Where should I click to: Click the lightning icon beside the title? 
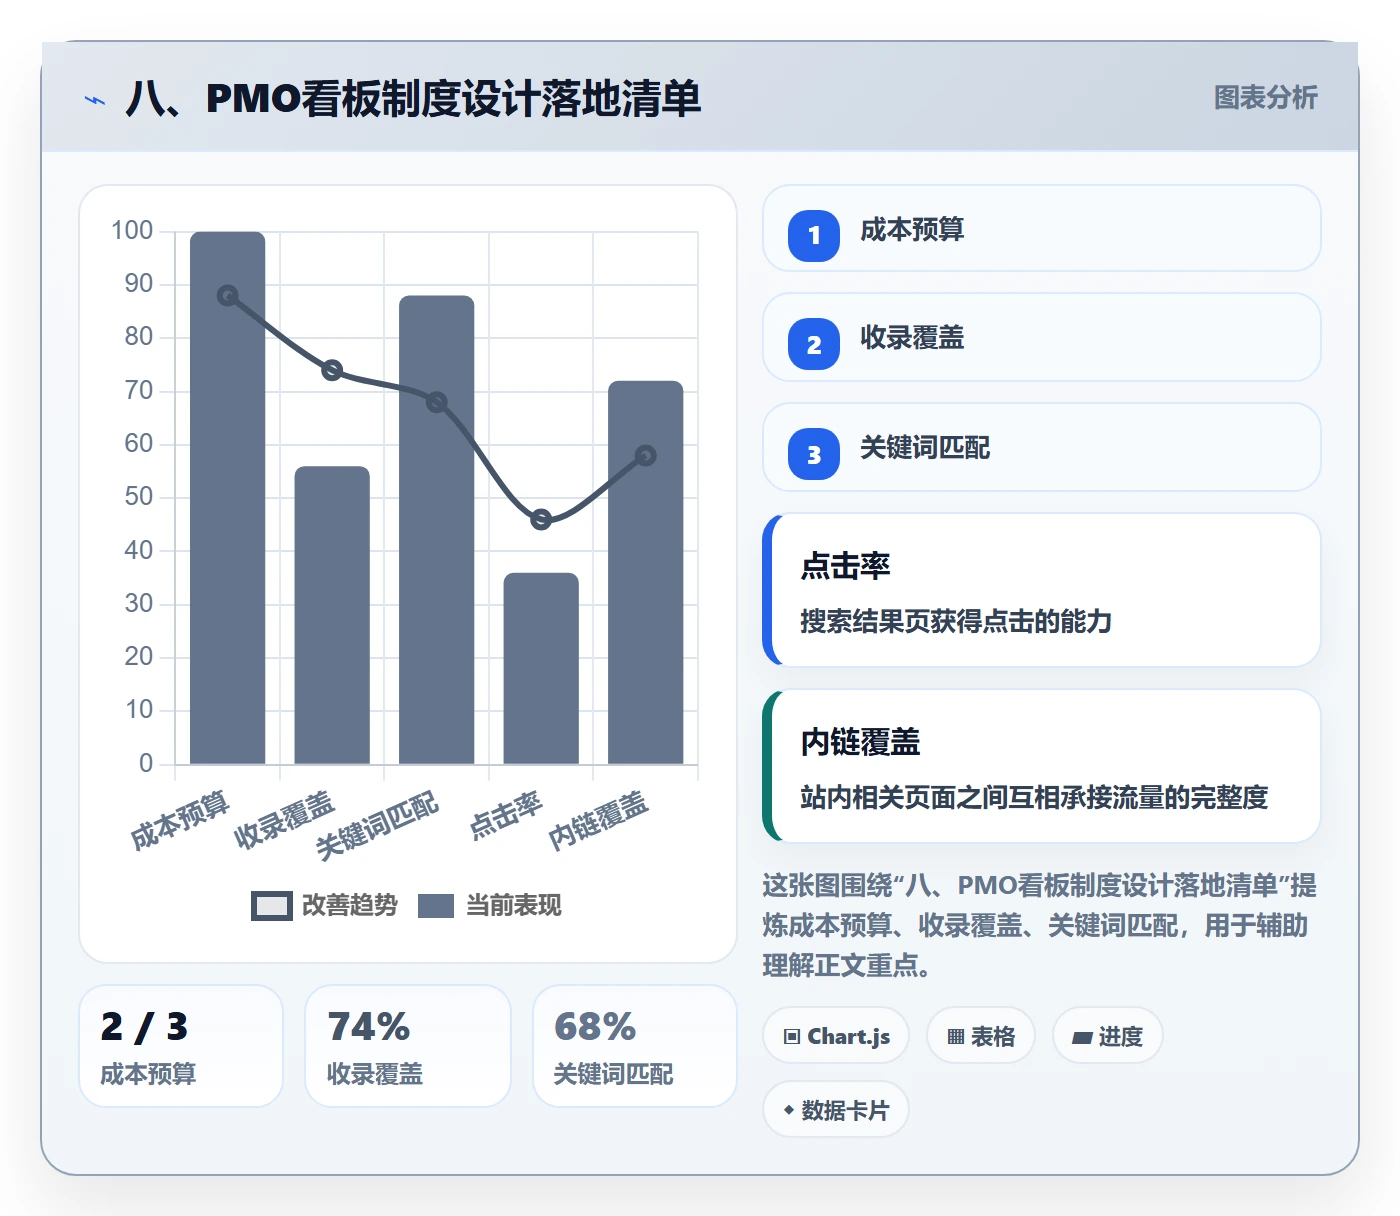tap(95, 100)
